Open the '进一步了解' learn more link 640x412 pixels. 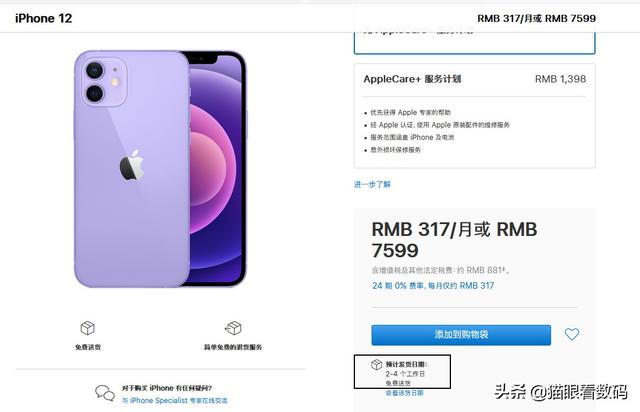(372, 185)
